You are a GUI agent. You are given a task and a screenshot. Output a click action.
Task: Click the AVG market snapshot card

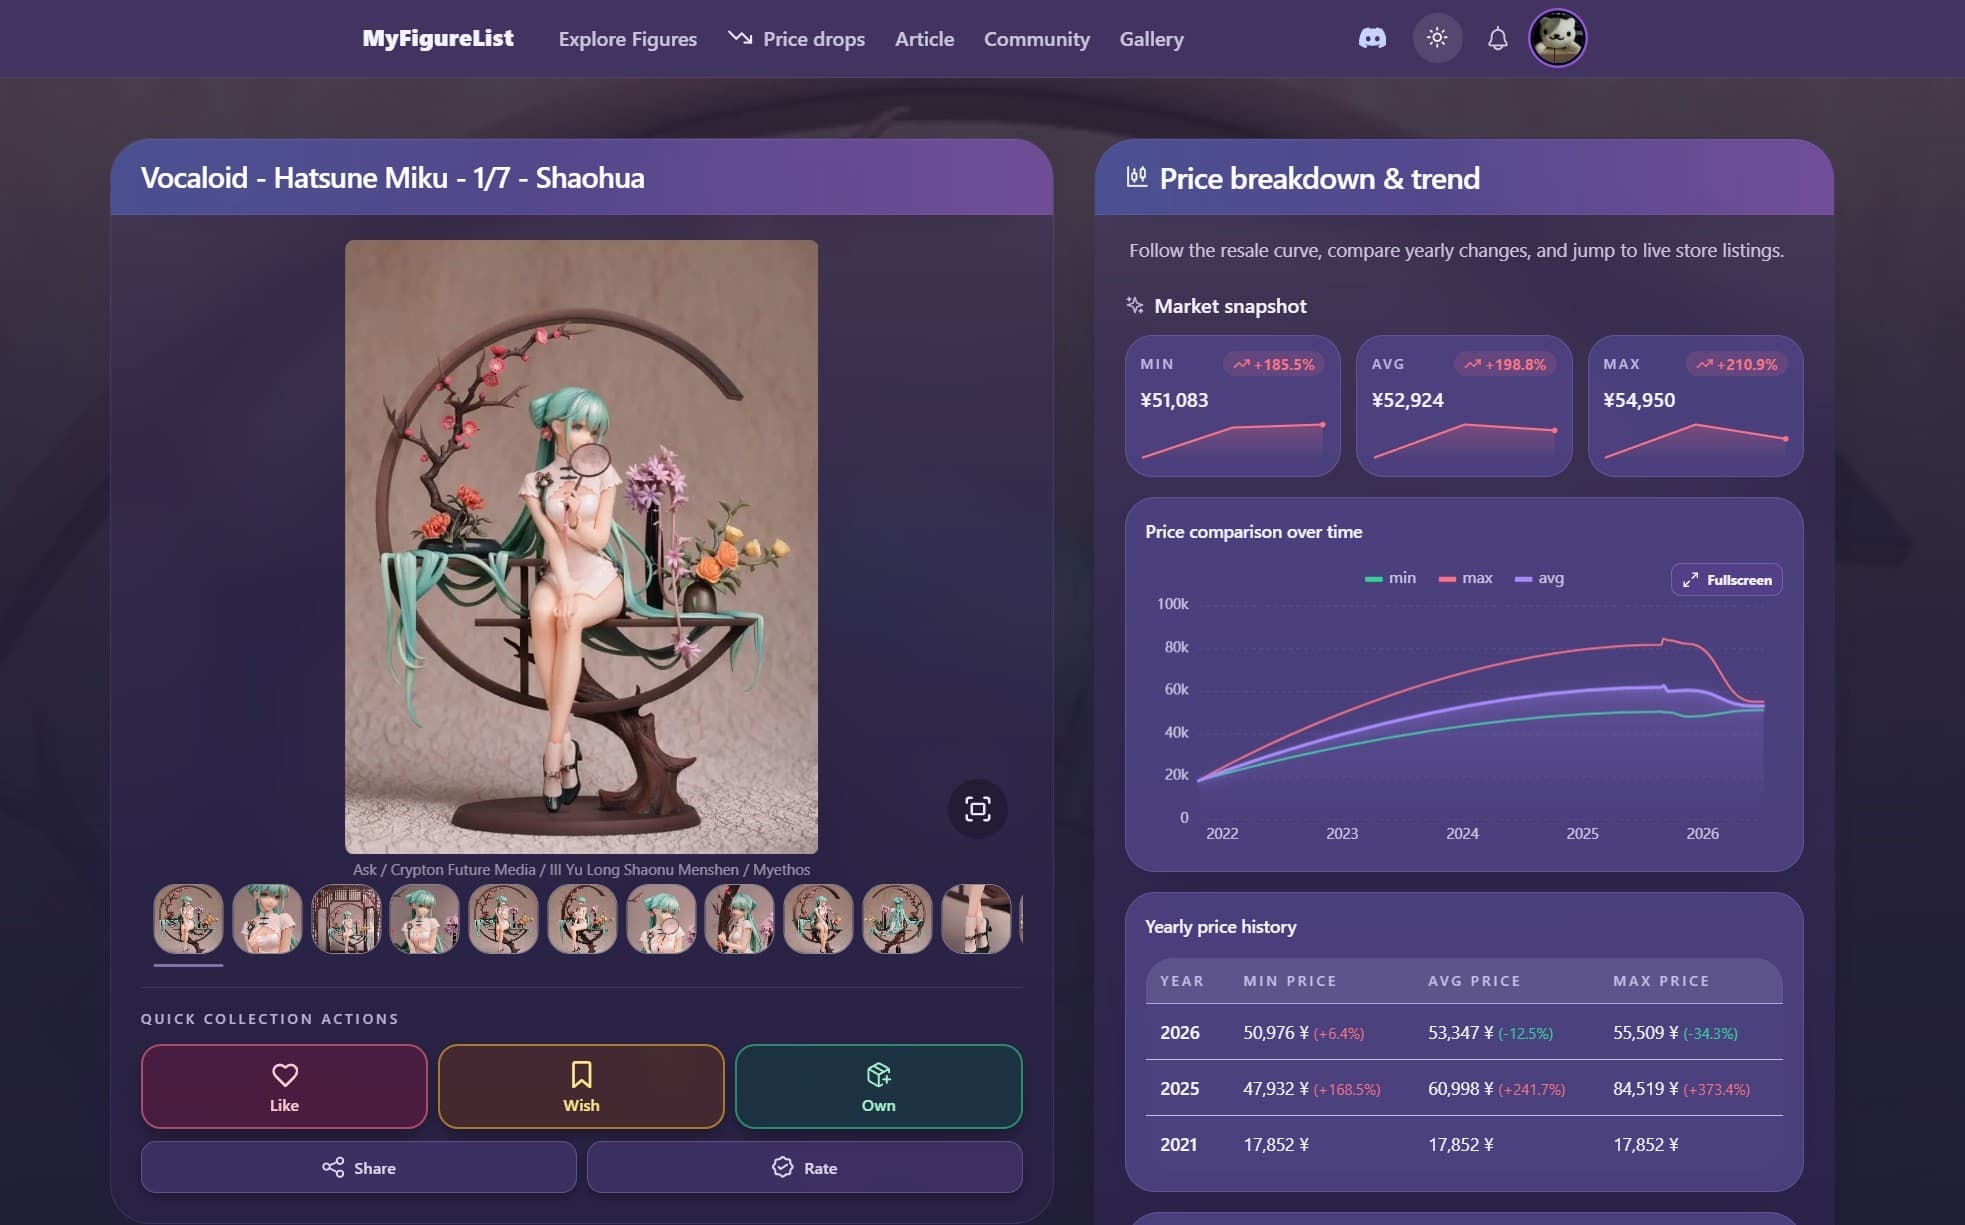click(1464, 406)
